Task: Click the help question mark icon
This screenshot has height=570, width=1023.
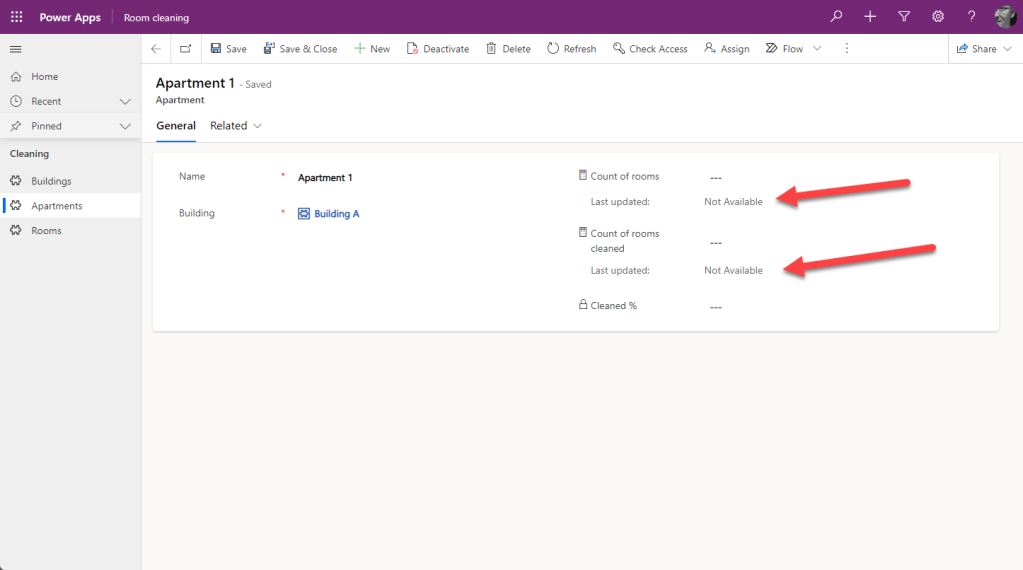Action: [971, 17]
